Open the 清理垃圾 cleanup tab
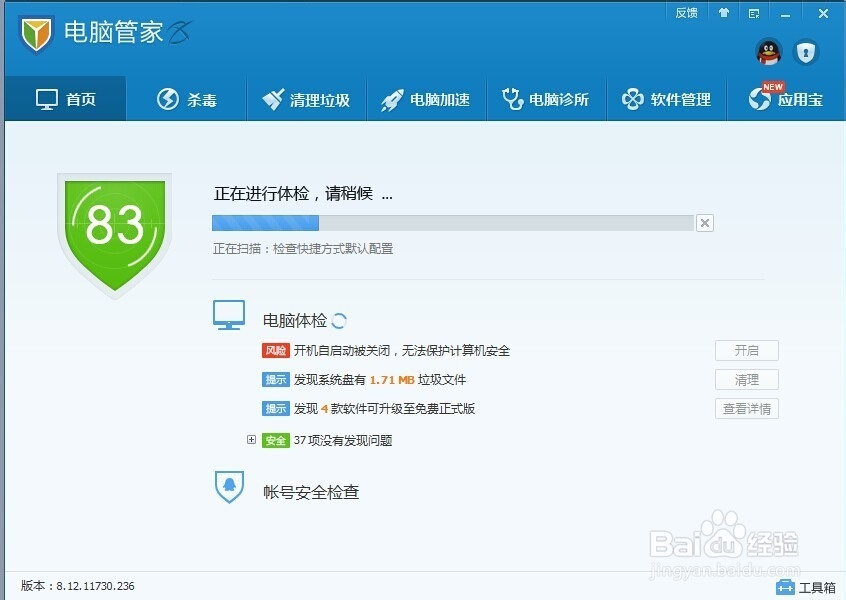The image size is (846, 600). point(306,99)
